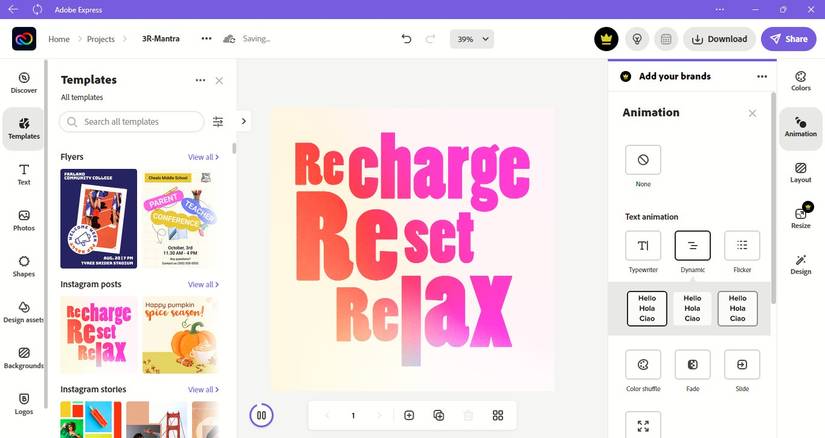Select the Farland Community College flyer template
The height and width of the screenshot is (438, 825).
[x=98, y=218]
